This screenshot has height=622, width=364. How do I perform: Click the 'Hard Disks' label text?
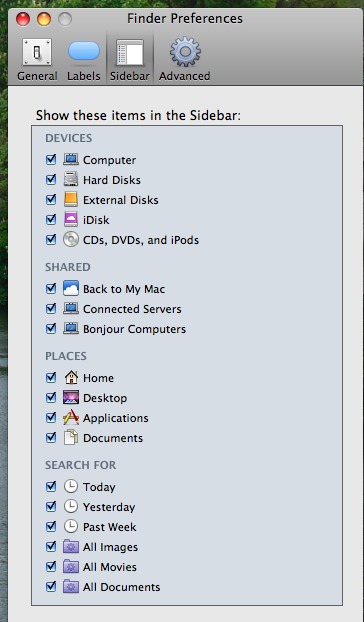112,180
